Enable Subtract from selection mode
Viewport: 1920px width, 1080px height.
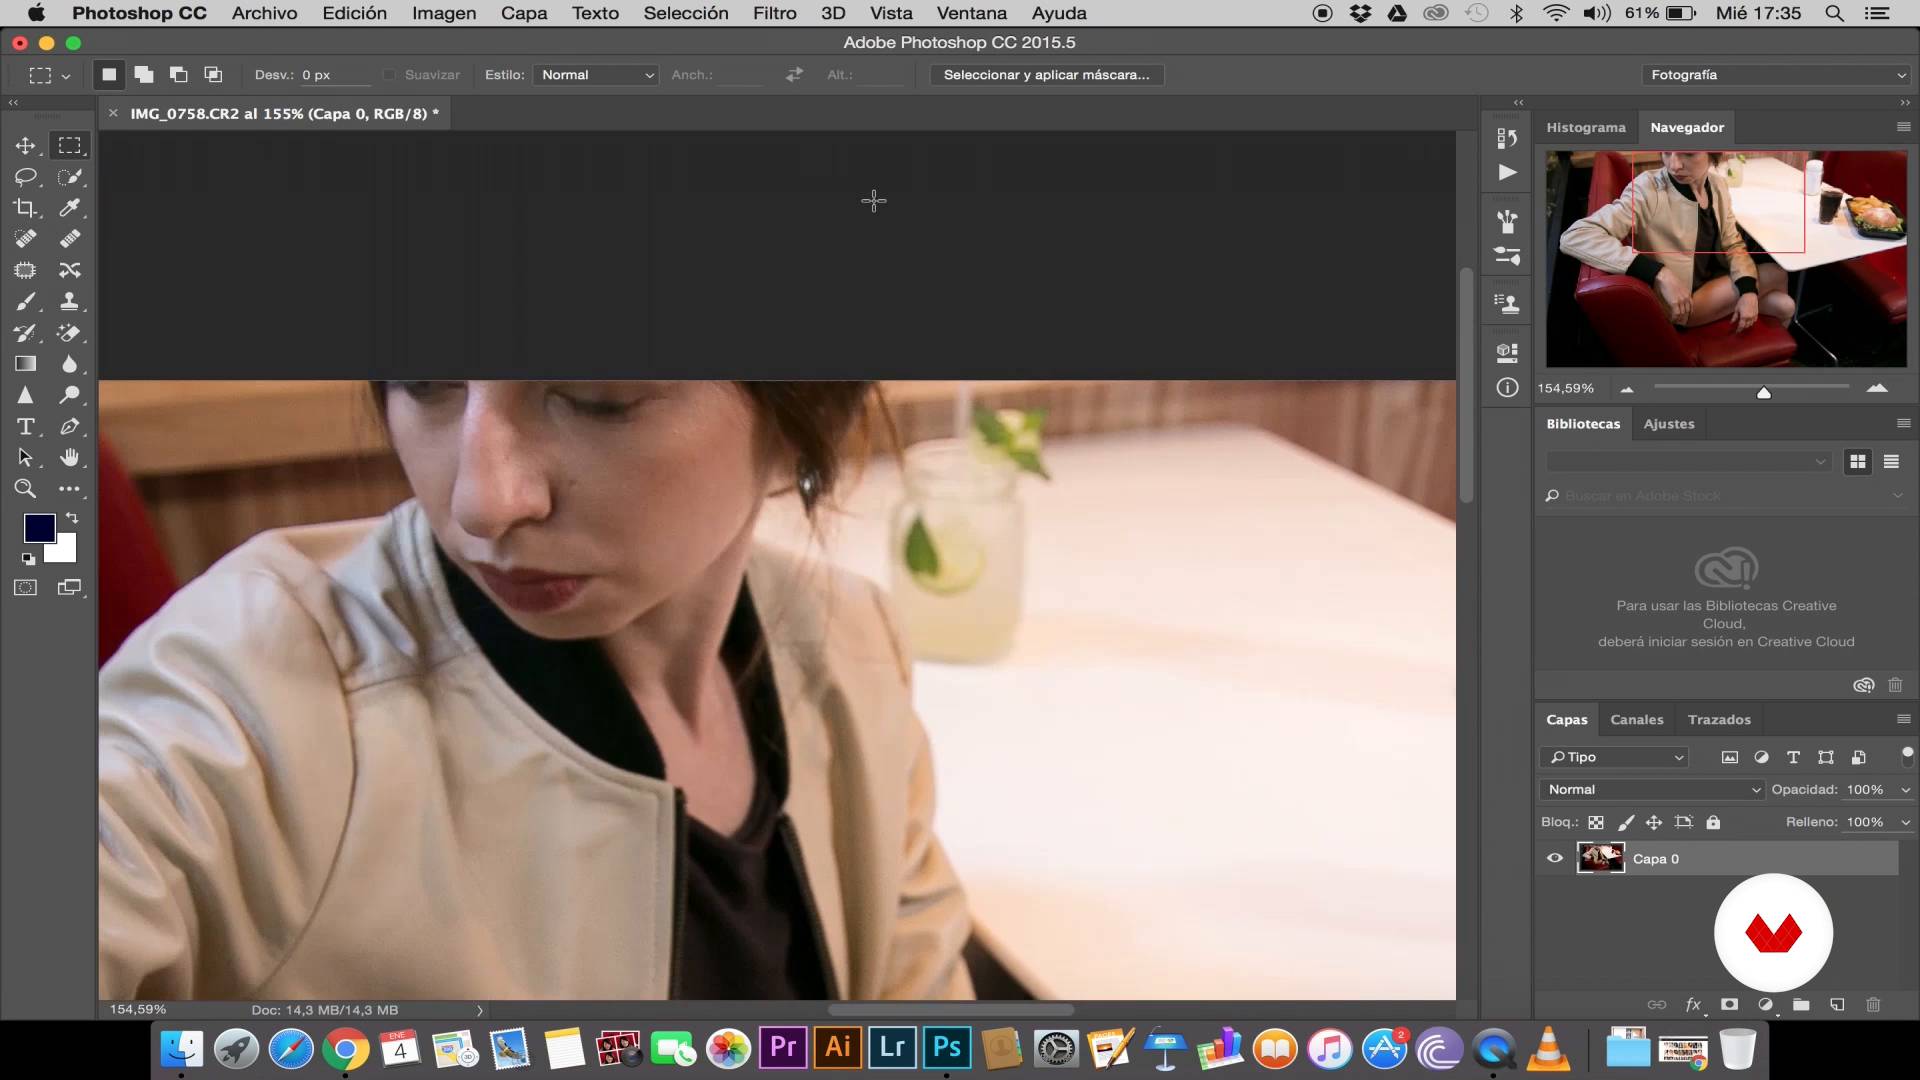(x=178, y=74)
